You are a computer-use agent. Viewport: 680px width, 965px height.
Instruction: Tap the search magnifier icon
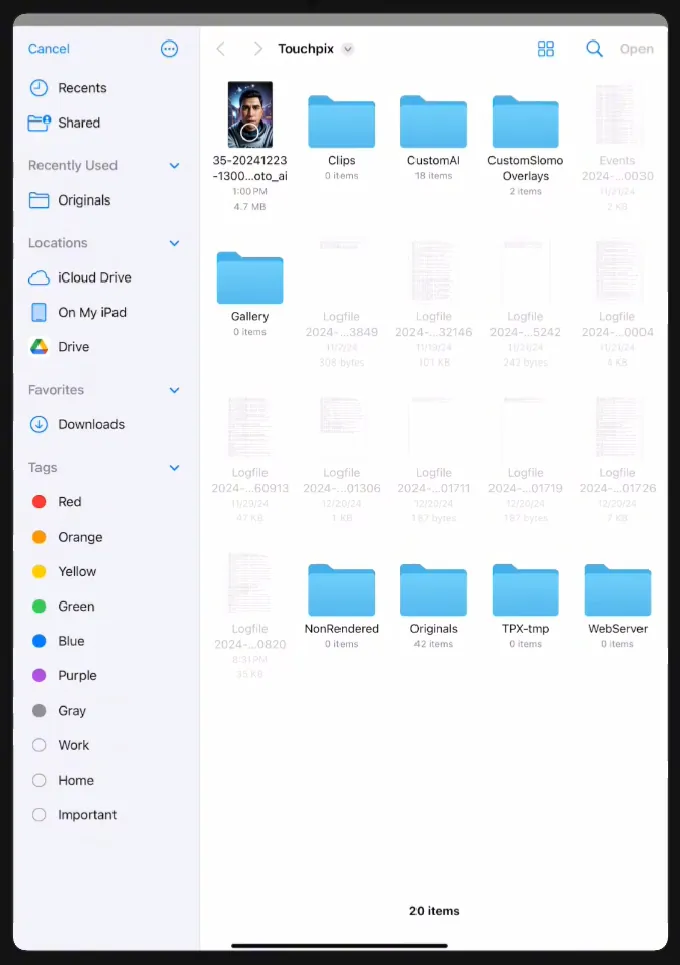[x=594, y=49]
